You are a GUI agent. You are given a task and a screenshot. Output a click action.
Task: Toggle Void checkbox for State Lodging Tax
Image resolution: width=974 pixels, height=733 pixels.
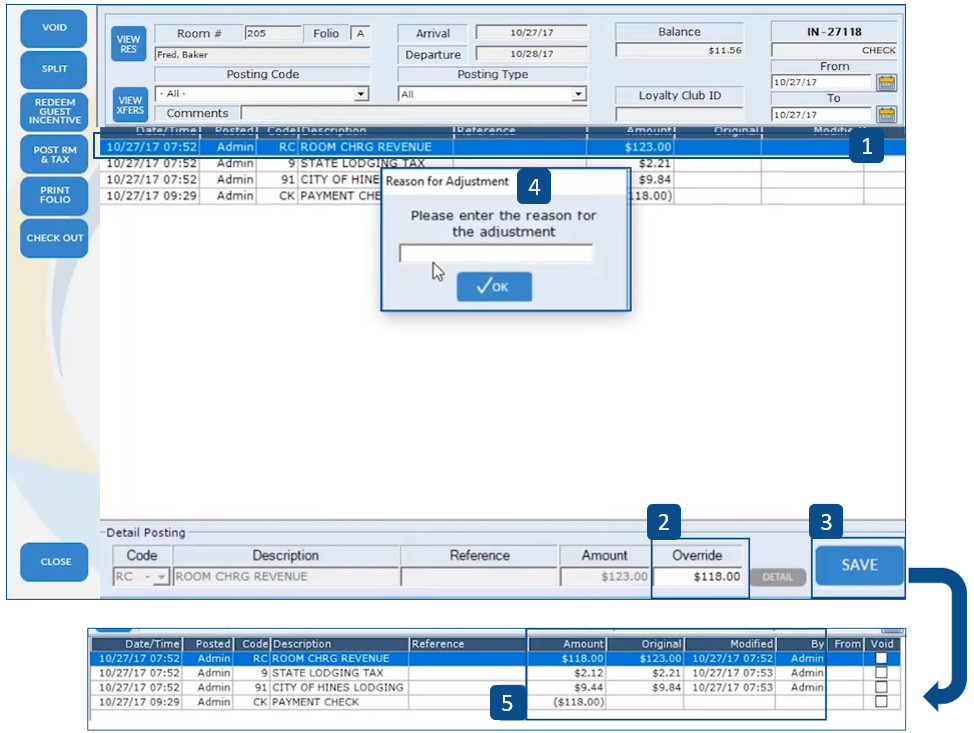(881, 673)
